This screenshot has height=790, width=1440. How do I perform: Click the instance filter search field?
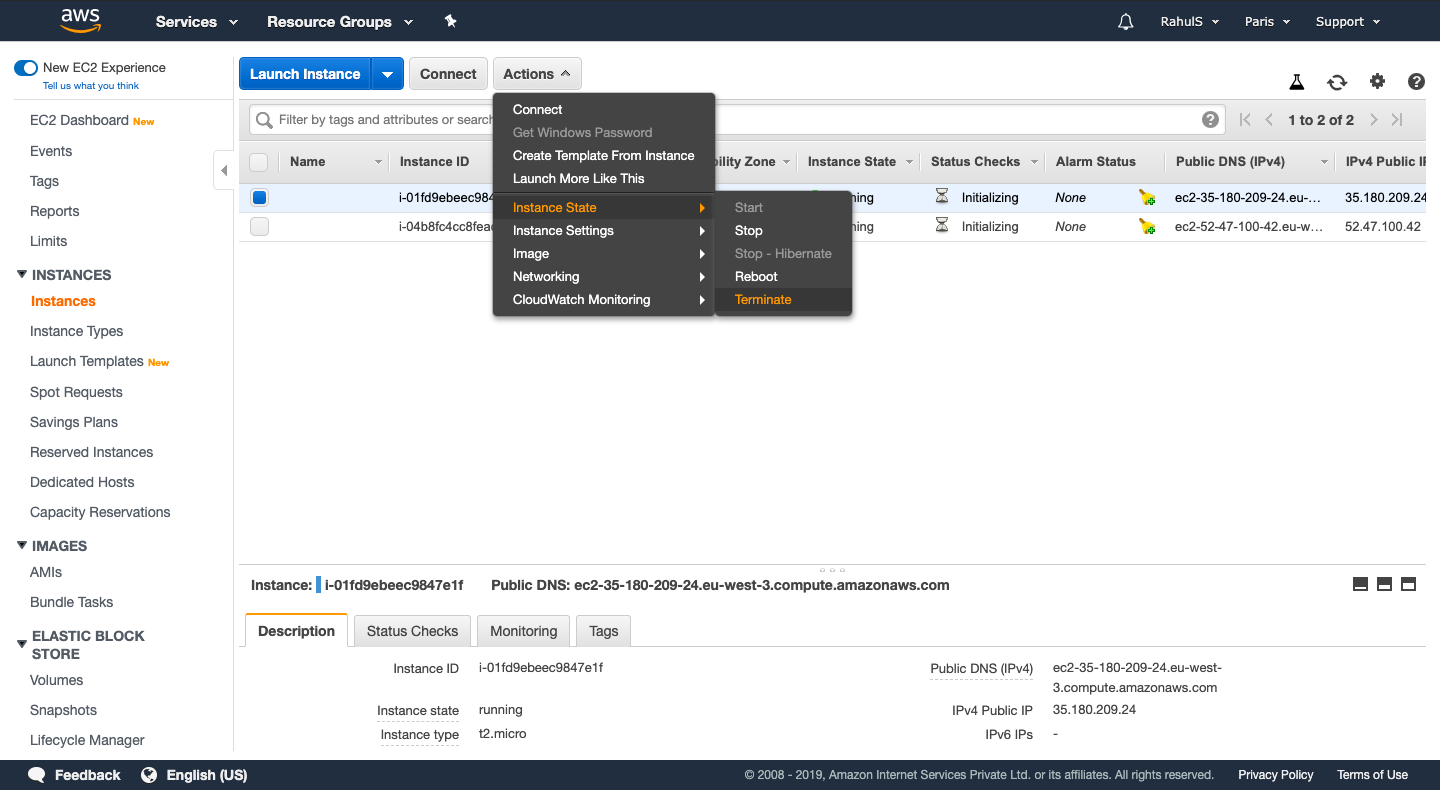click(x=380, y=118)
